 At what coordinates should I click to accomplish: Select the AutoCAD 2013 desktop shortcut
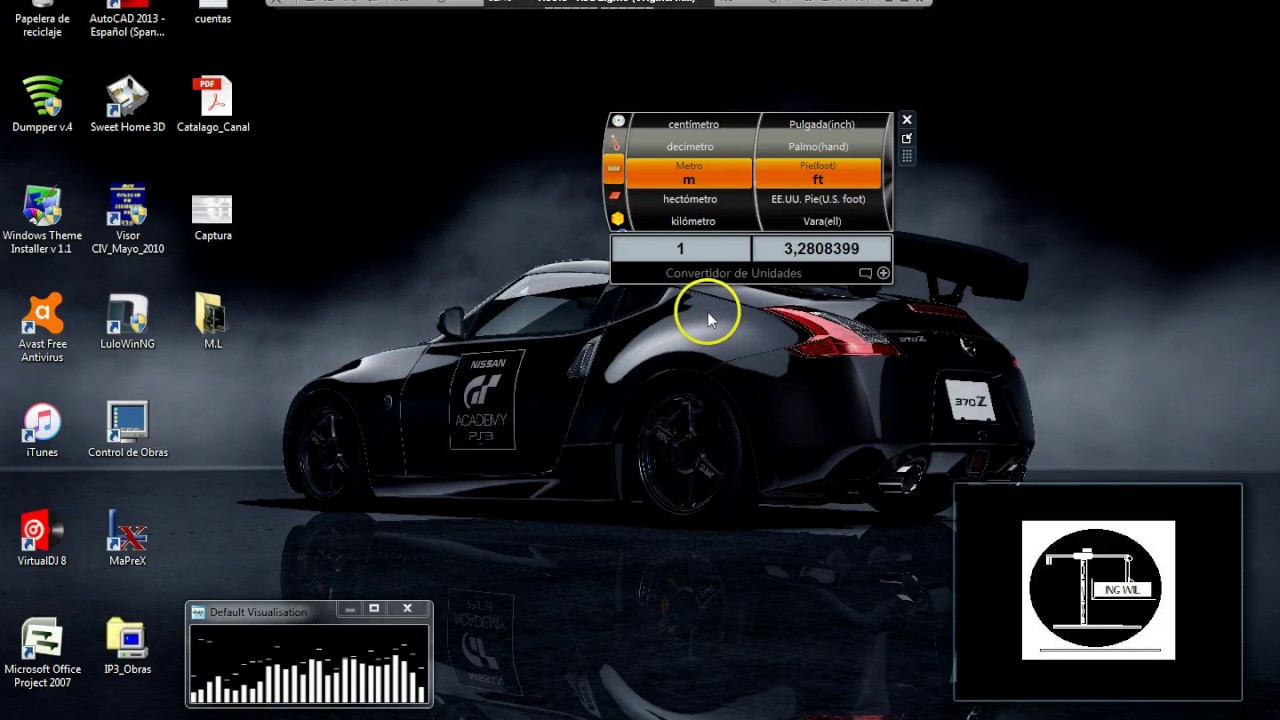pos(127,19)
